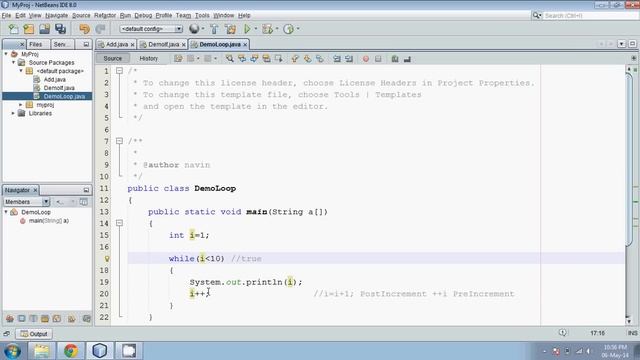
Task: Click the Uncomment editor toolbar icon
Action: [x=407, y=59]
